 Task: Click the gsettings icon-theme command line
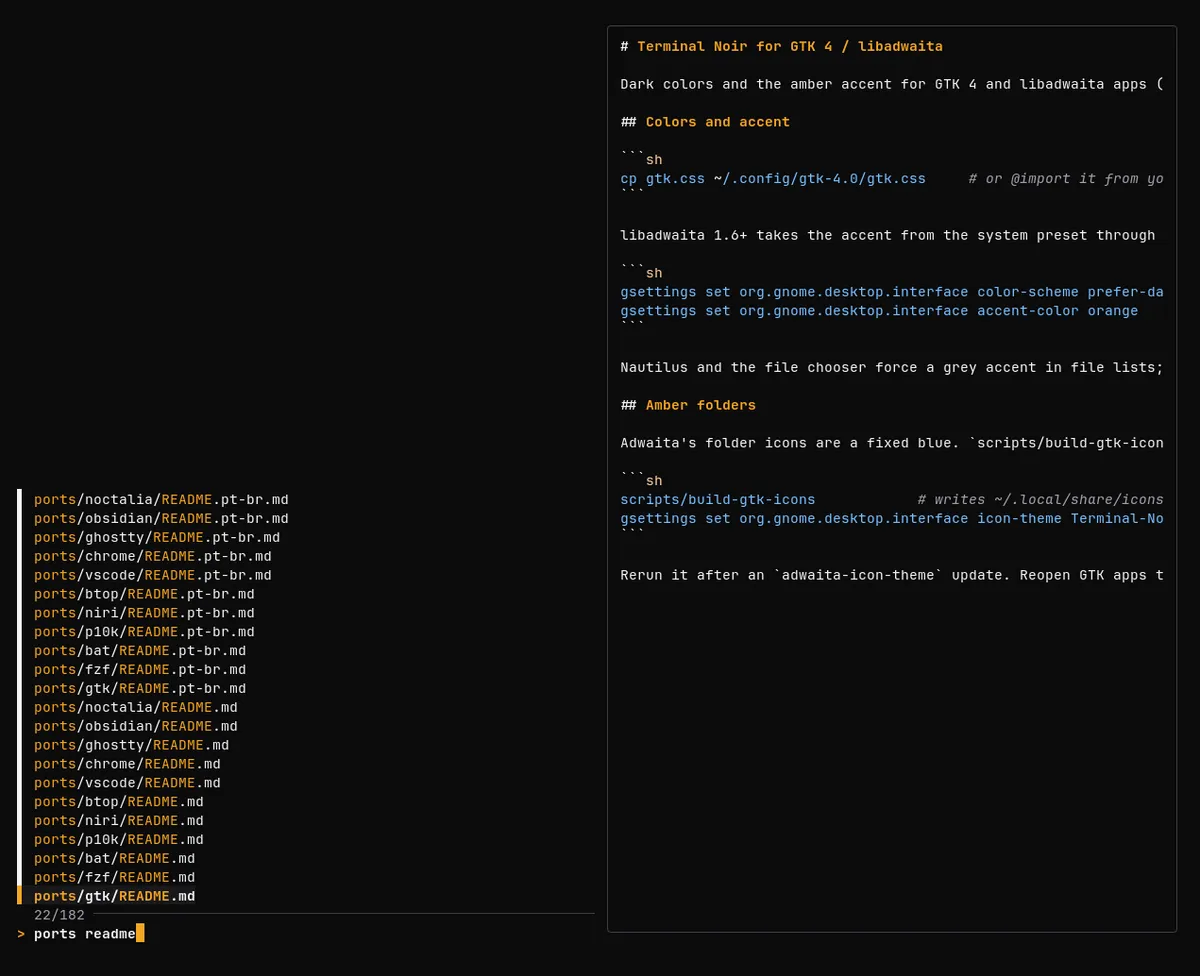point(892,518)
